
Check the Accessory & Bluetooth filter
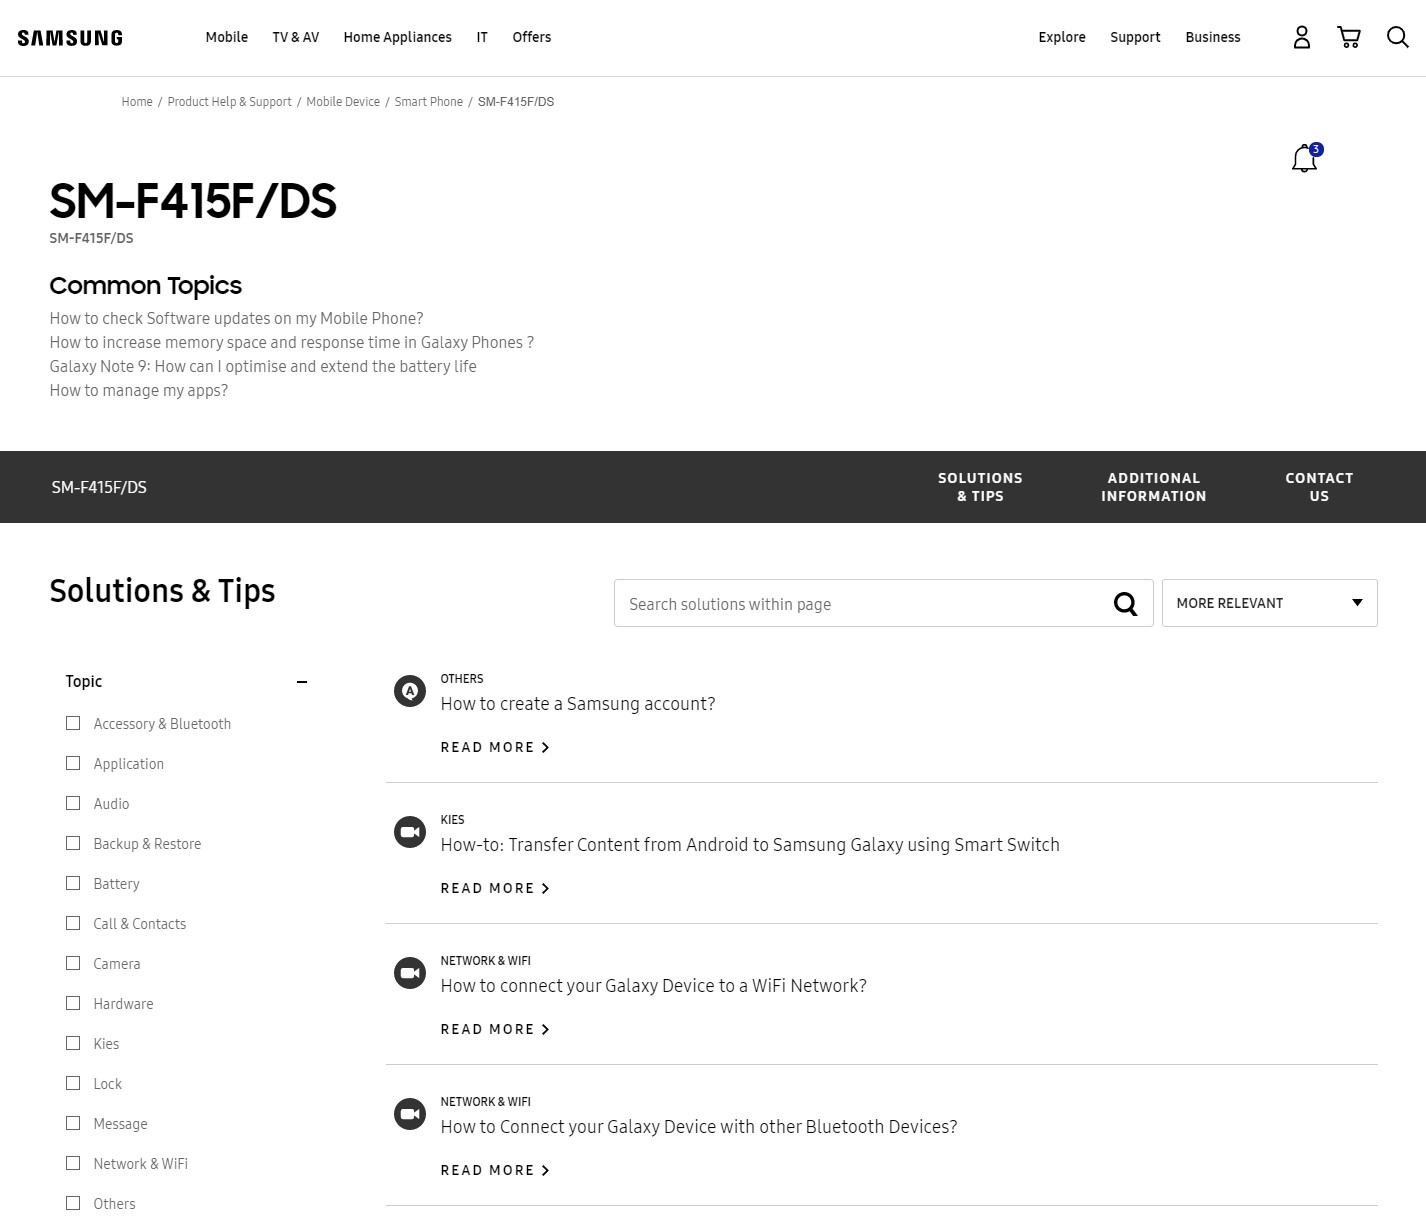click(x=73, y=723)
